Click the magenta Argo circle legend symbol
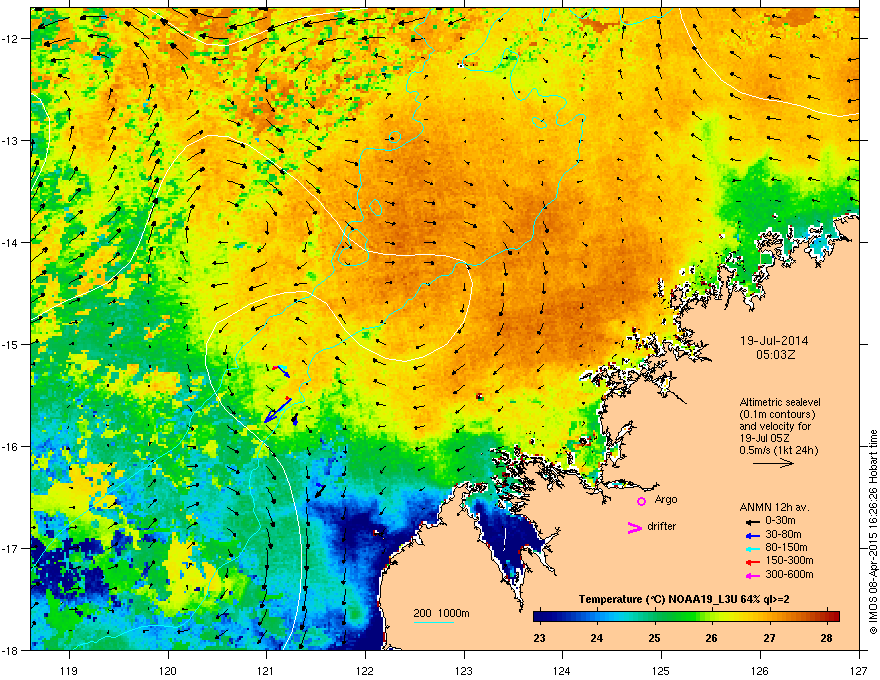This screenshot has height=680, width=880. coord(641,501)
